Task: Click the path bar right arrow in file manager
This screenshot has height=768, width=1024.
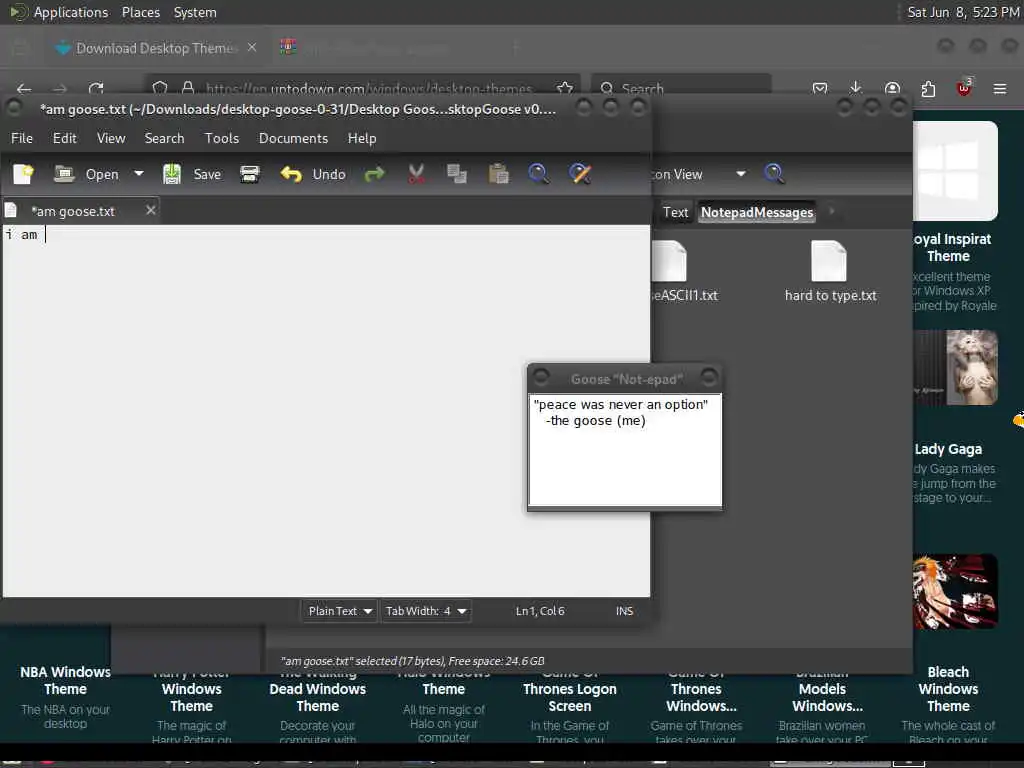Action: (x=831, y=212)
